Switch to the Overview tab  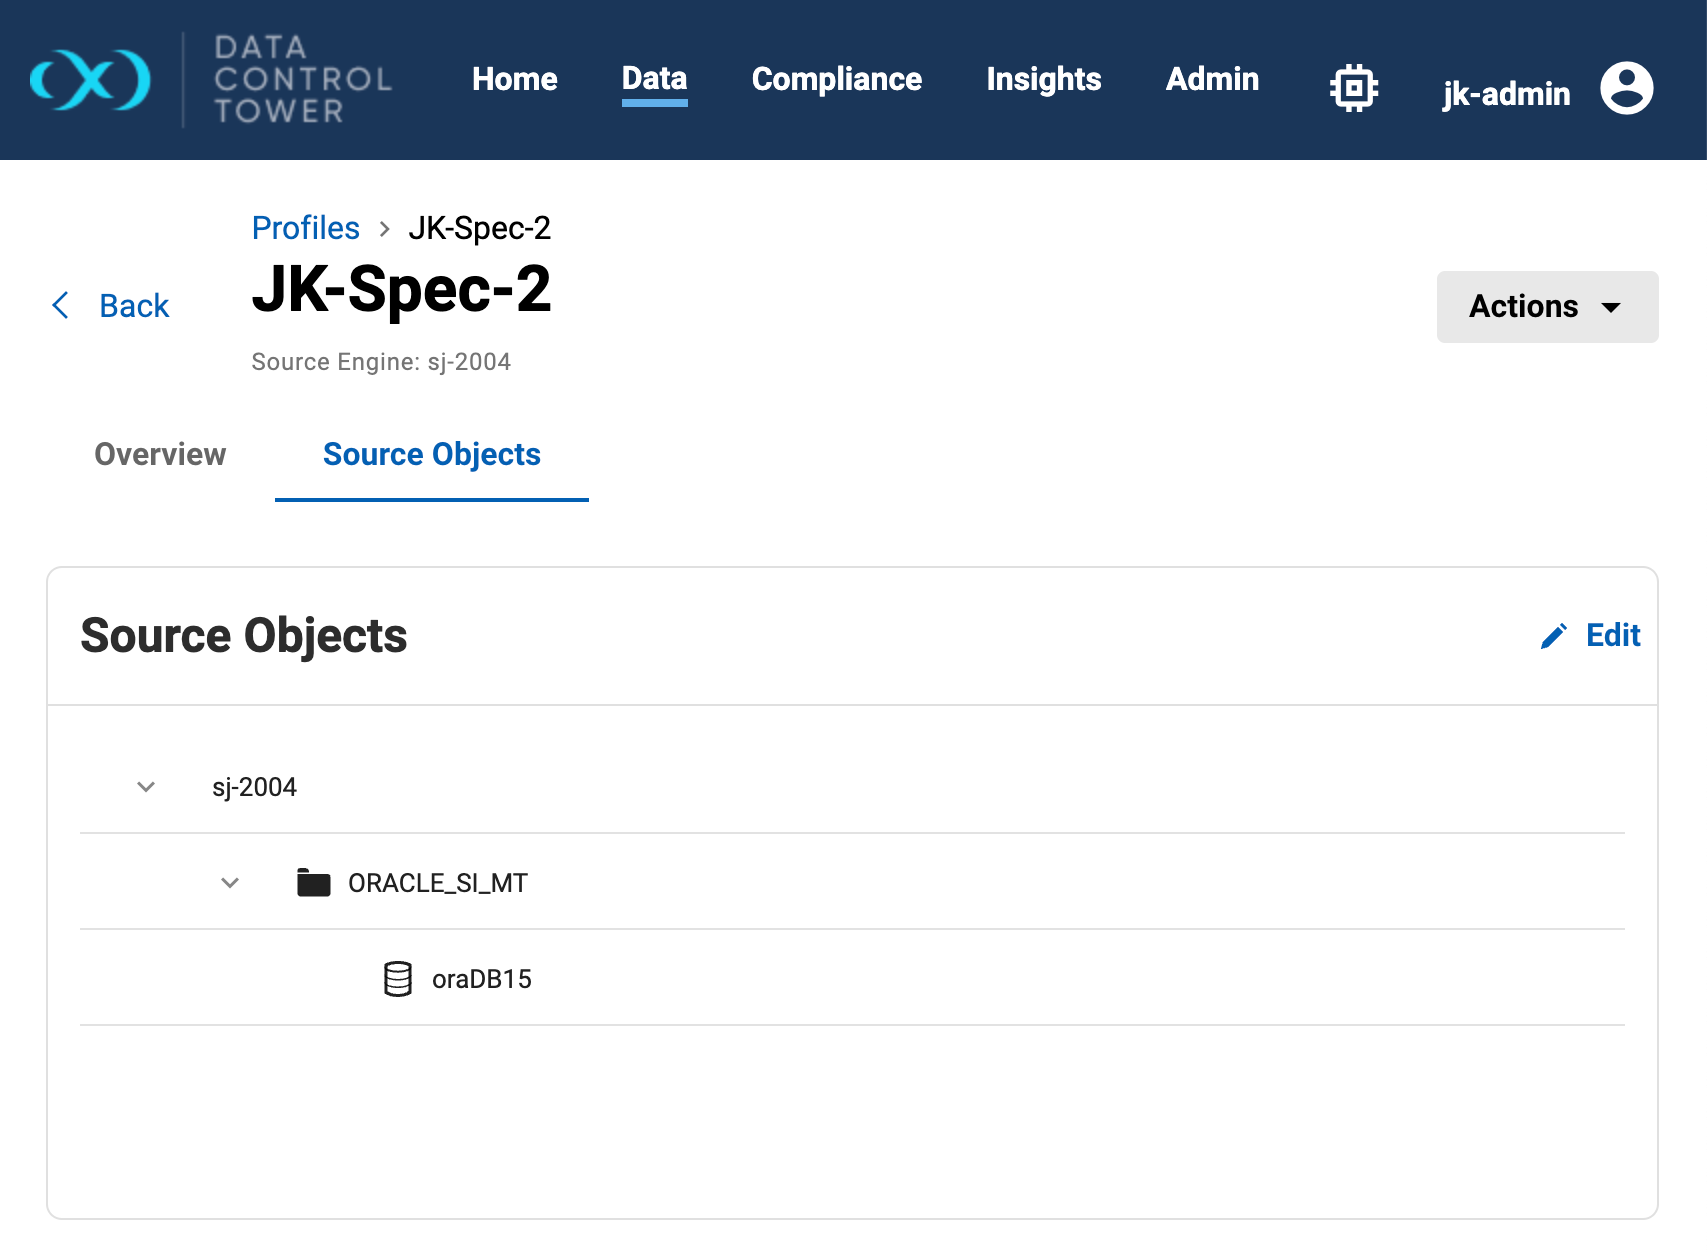160,455
